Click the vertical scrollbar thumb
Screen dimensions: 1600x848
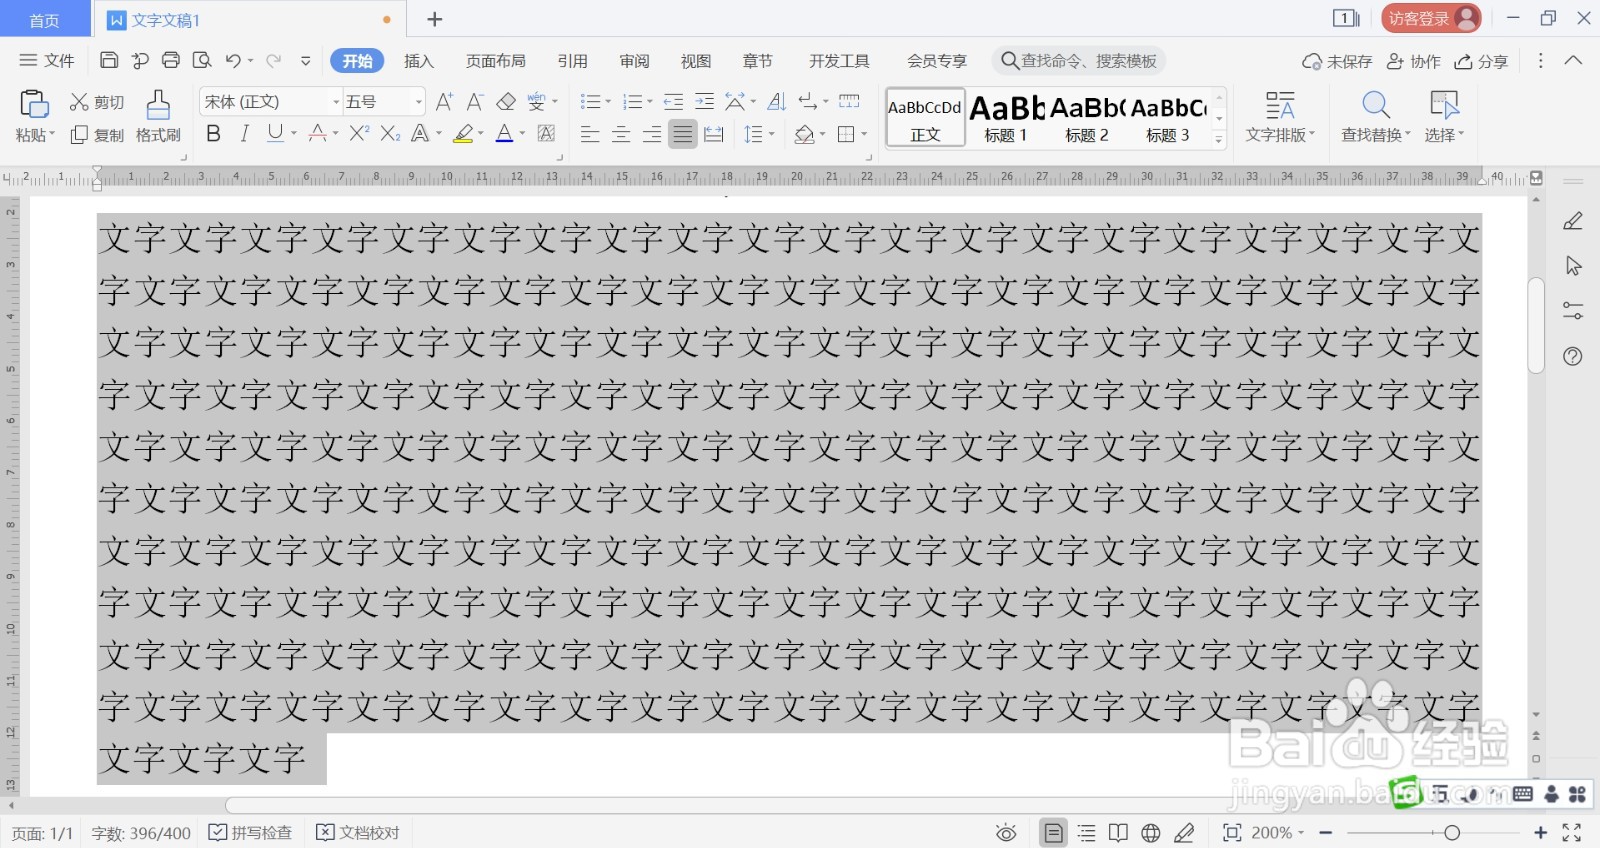point(1537,326)
